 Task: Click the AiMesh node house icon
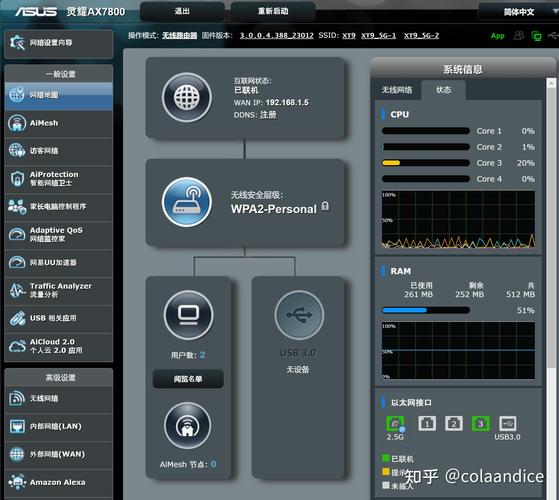tap(187, 426)
